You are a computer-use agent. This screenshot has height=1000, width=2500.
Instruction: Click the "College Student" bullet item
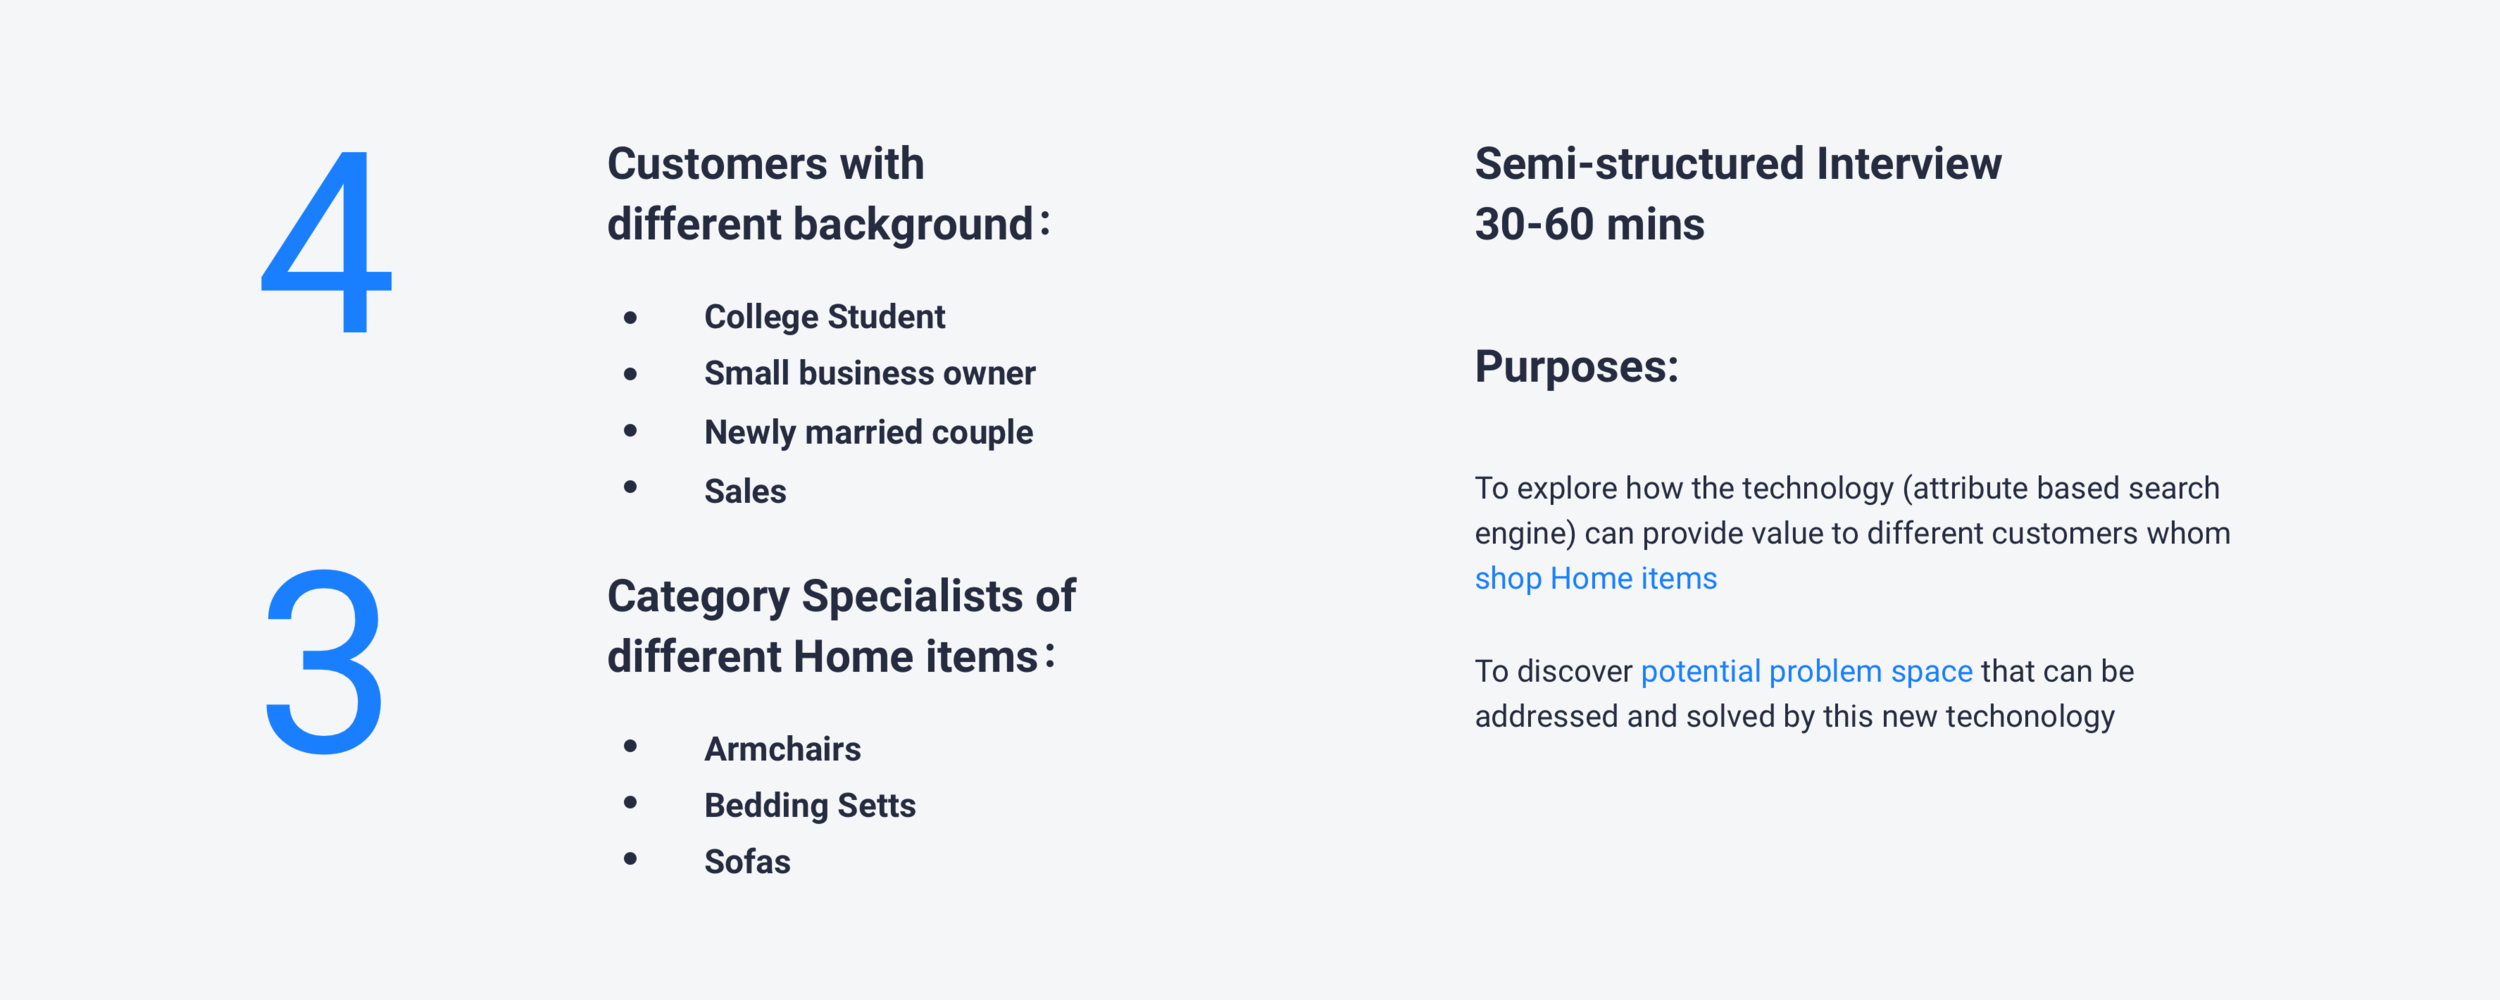pos(824,317)
